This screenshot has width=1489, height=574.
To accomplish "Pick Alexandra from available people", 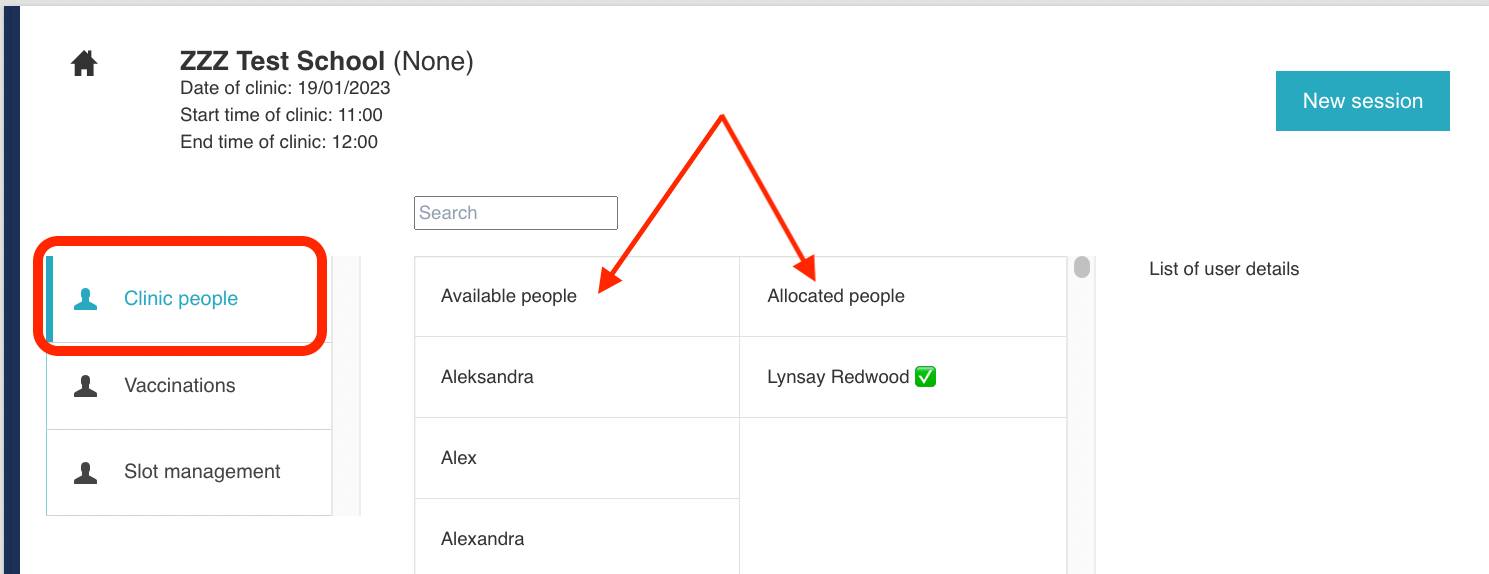I will [x=482, y=539].
